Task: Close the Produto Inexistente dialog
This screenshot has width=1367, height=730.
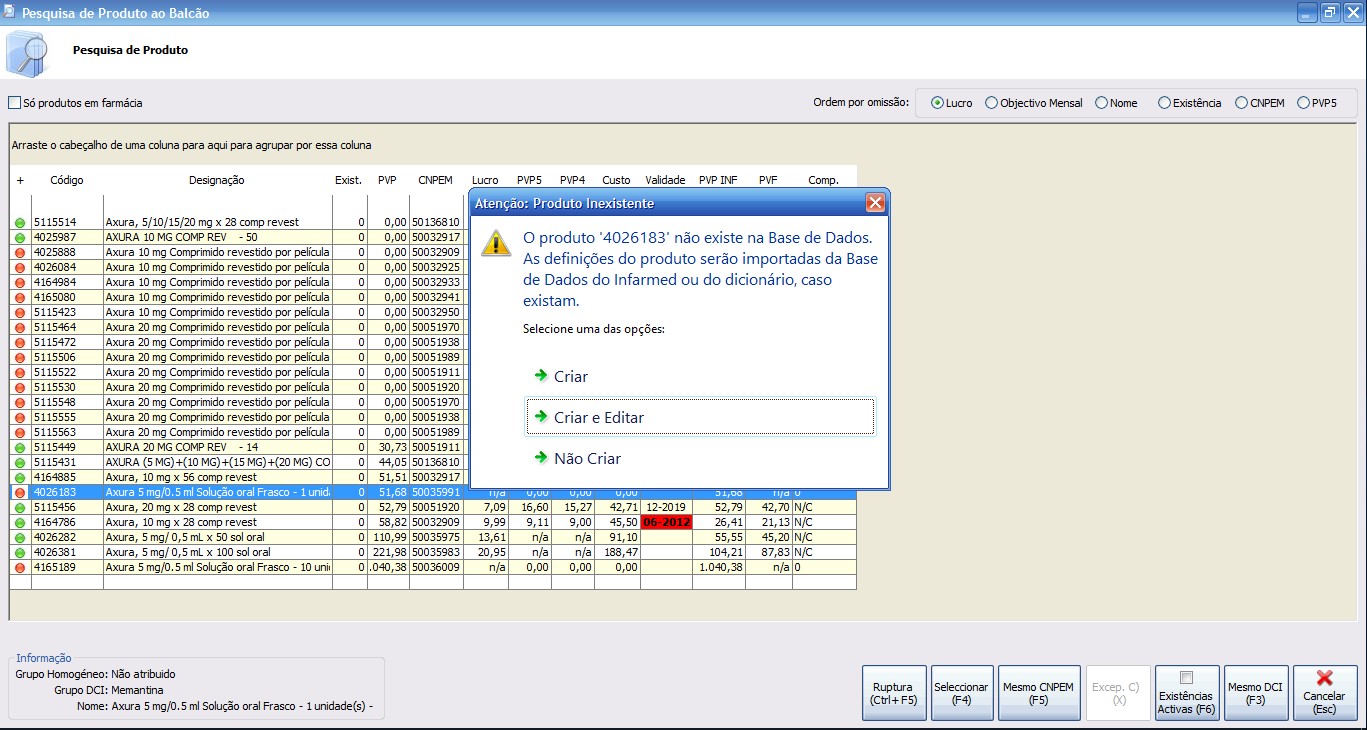Action: tap(875, 203)
